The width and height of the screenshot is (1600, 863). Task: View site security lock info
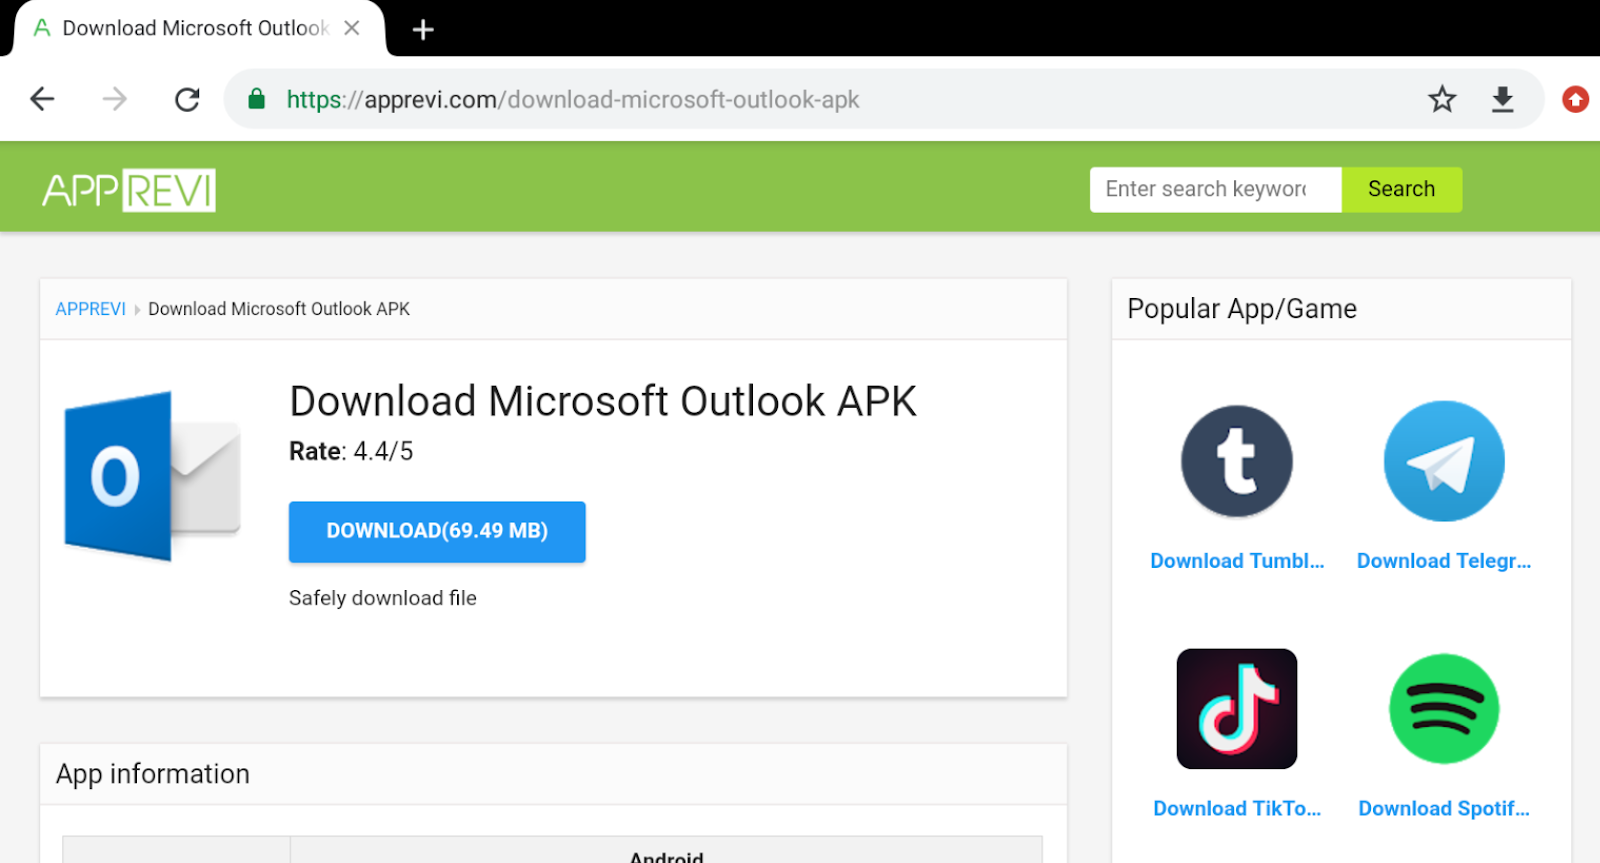(256, 99)
